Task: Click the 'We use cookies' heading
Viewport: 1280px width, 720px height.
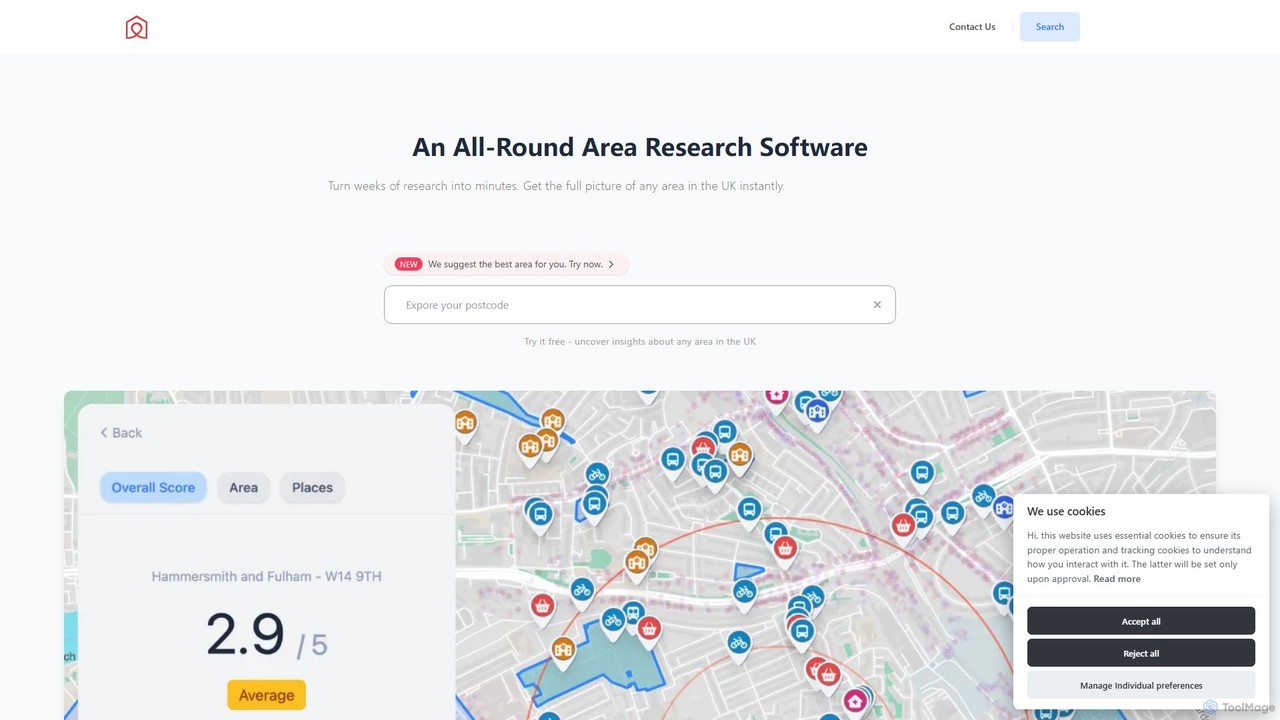Action: 1066,511
